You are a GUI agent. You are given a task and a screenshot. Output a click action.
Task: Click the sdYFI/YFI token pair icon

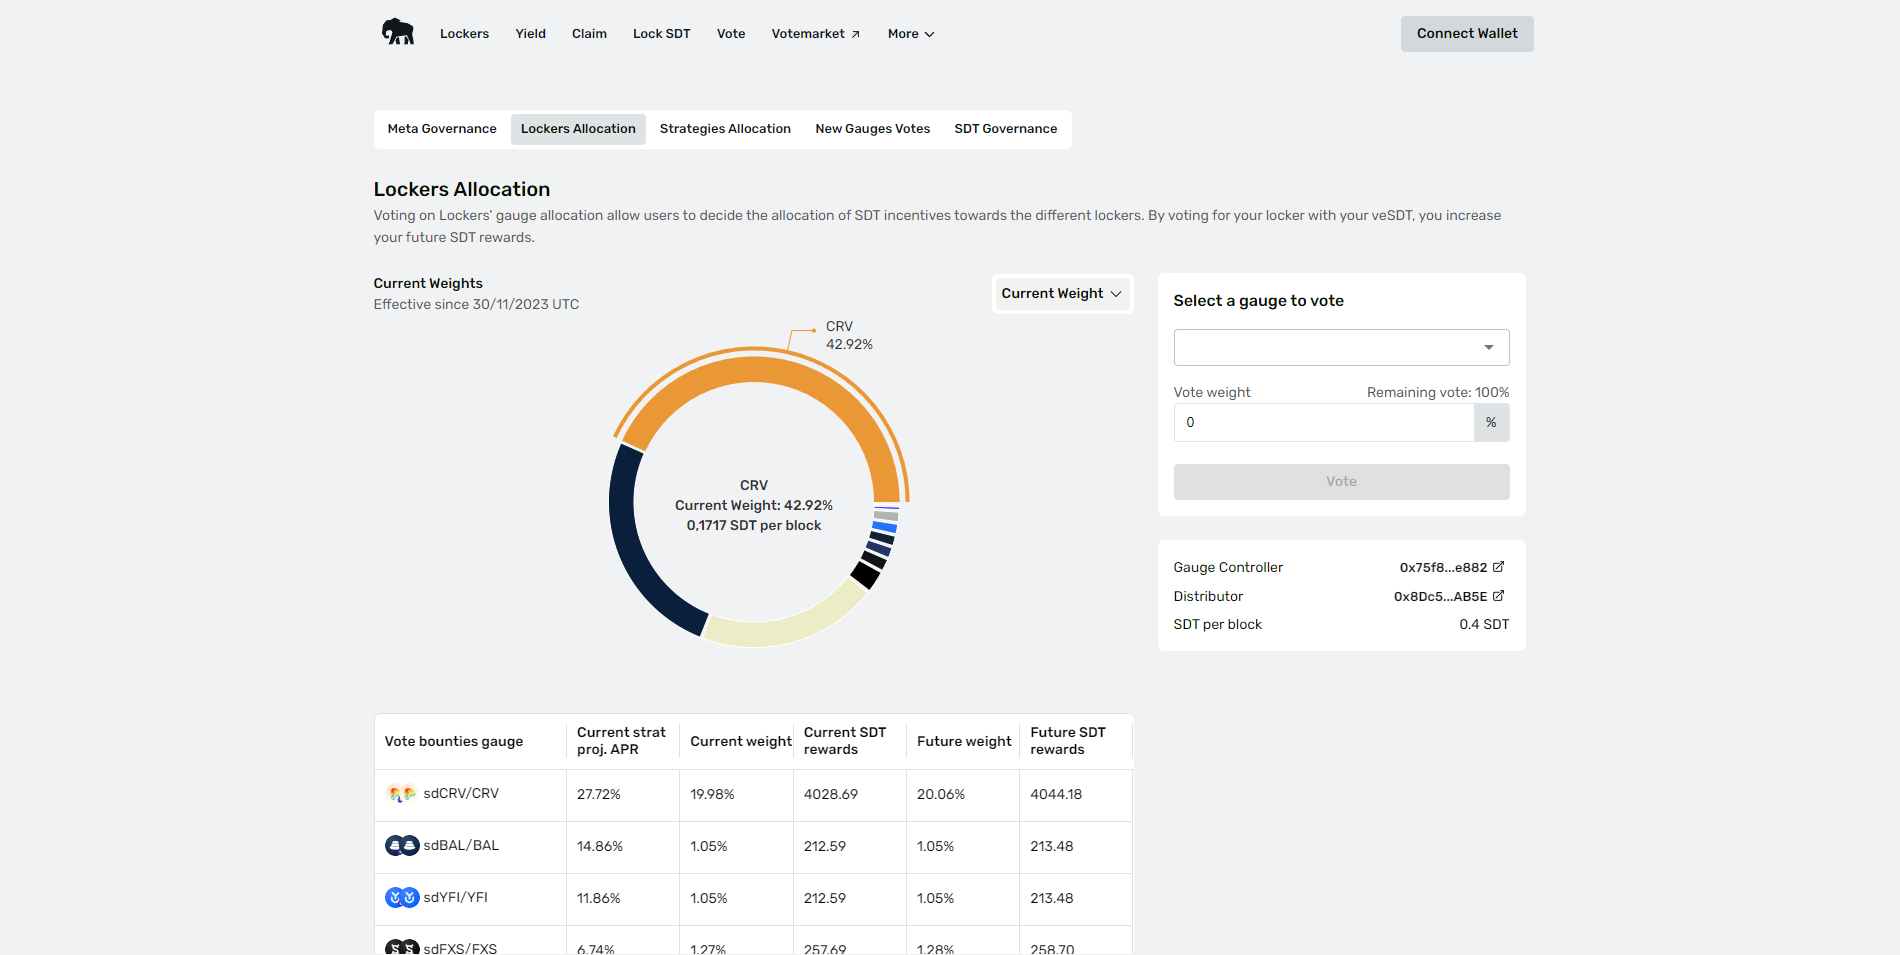[x=402, y=898]
